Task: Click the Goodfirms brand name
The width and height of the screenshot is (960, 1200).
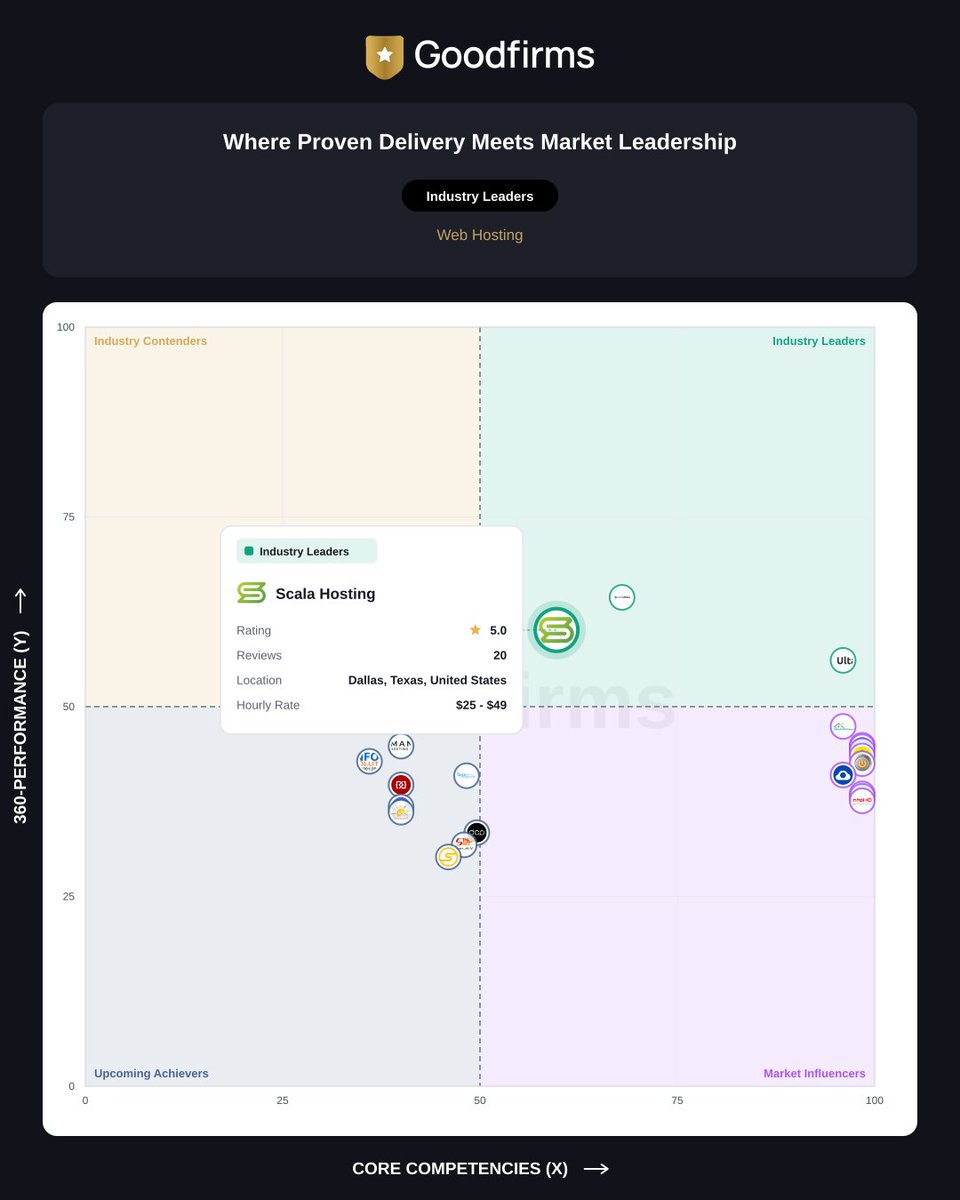Action: (x=504, y=55)
